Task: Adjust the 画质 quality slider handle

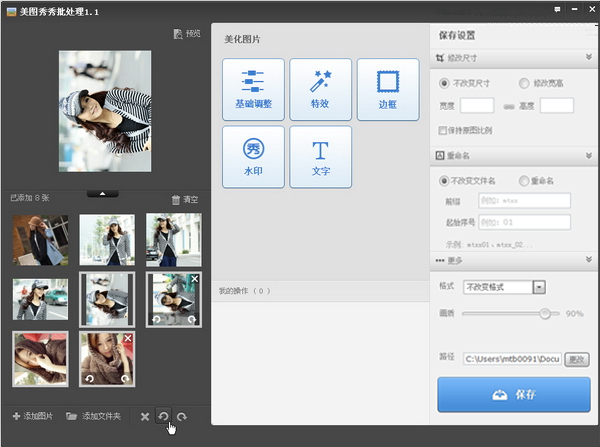Action: (x=545, y=313)
